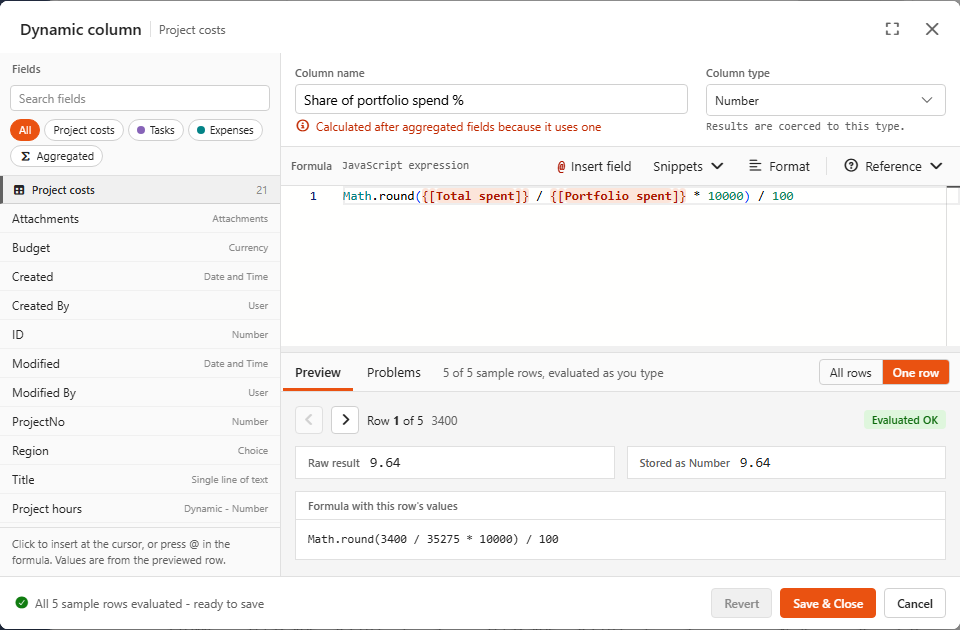Image resolution: width=960 pixels, height=630 pixels.
Task: Filter fields by Project costs
Action: 84,130
